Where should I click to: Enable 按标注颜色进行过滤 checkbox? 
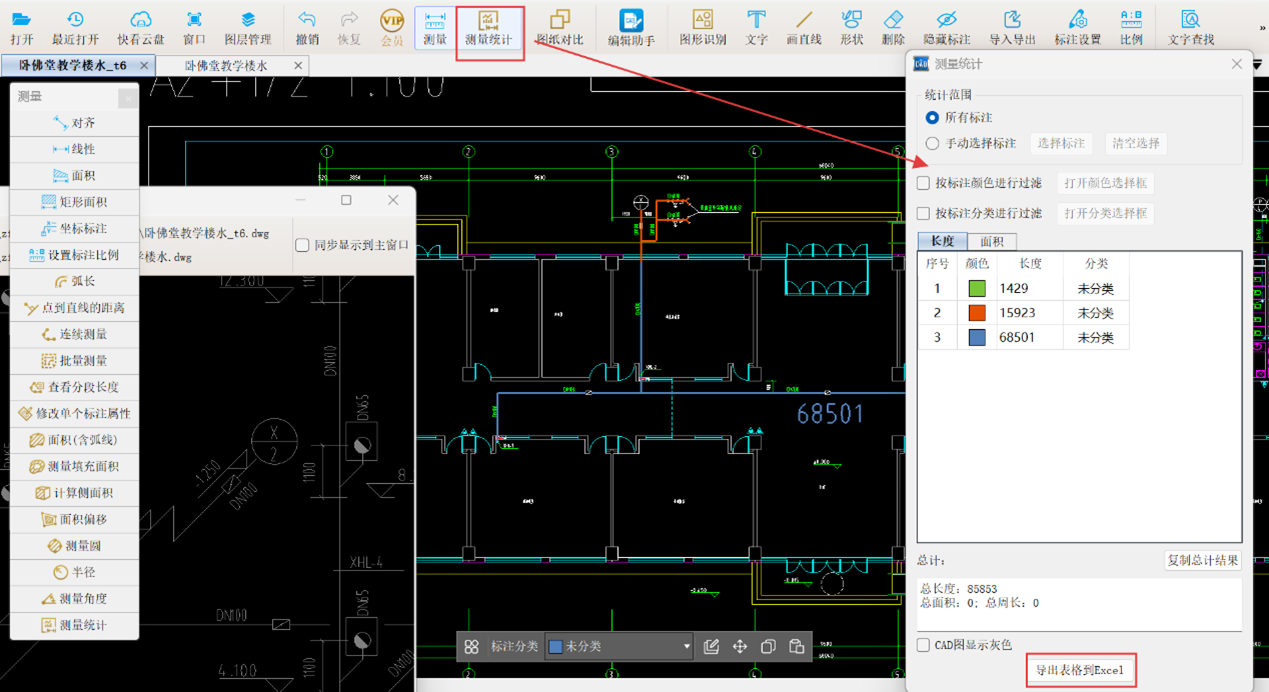coord(924,184)
